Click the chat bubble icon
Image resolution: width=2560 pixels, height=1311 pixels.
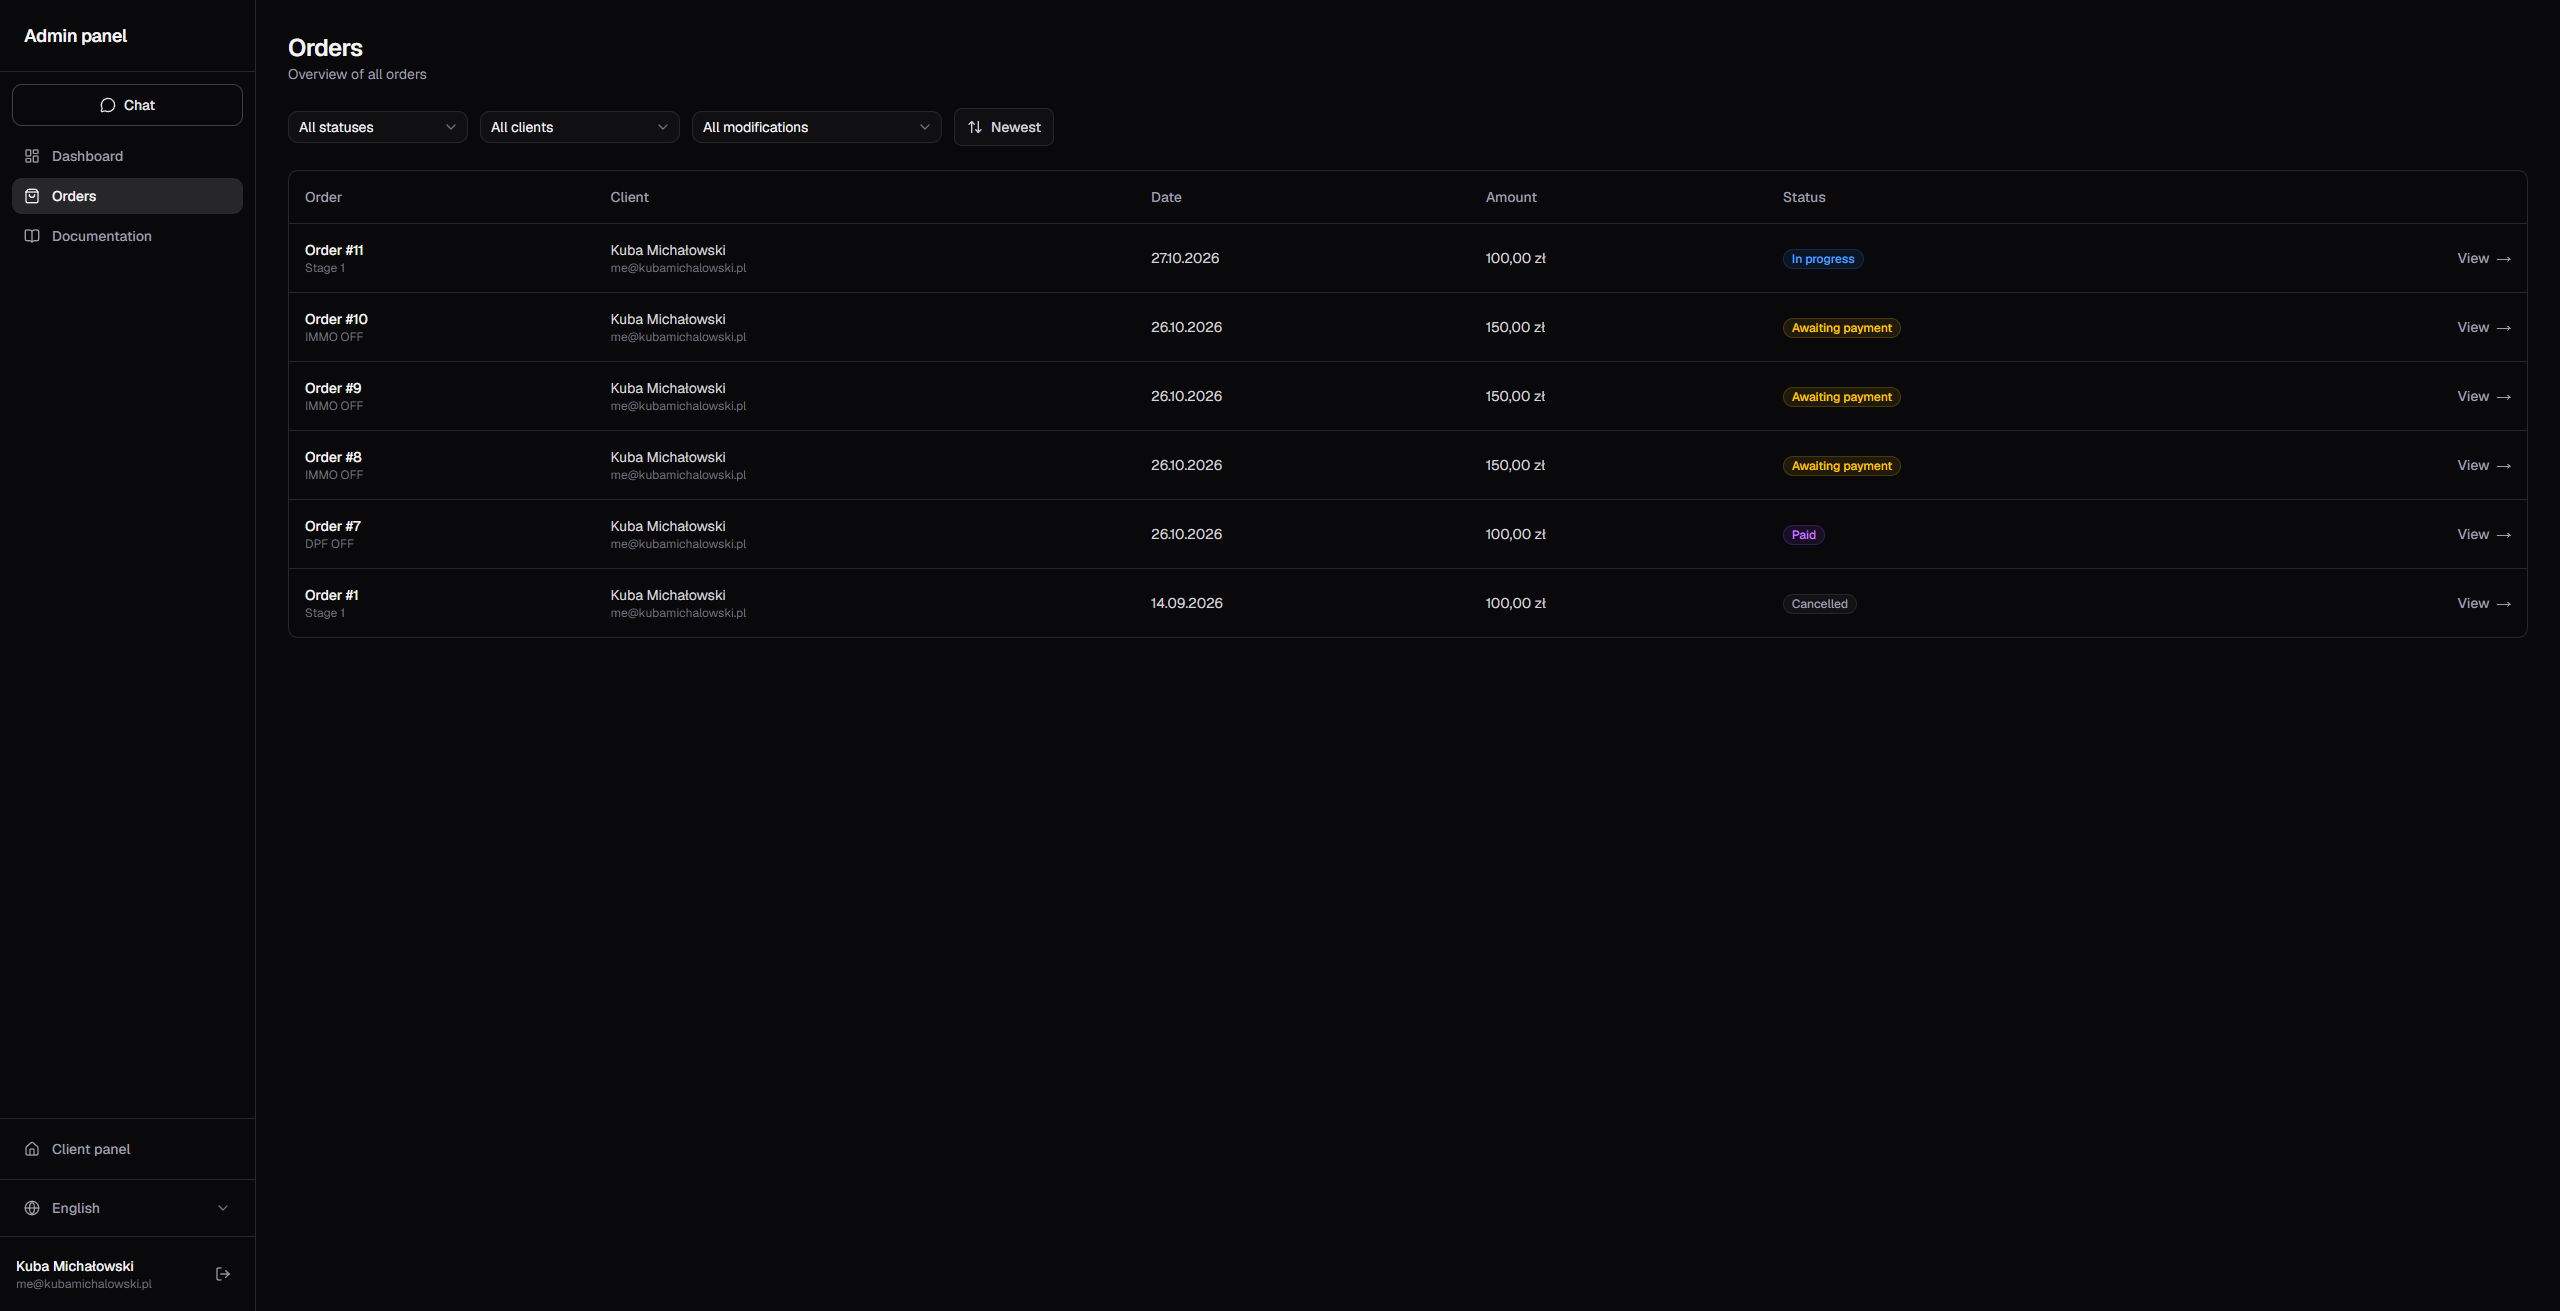[108, 105]
